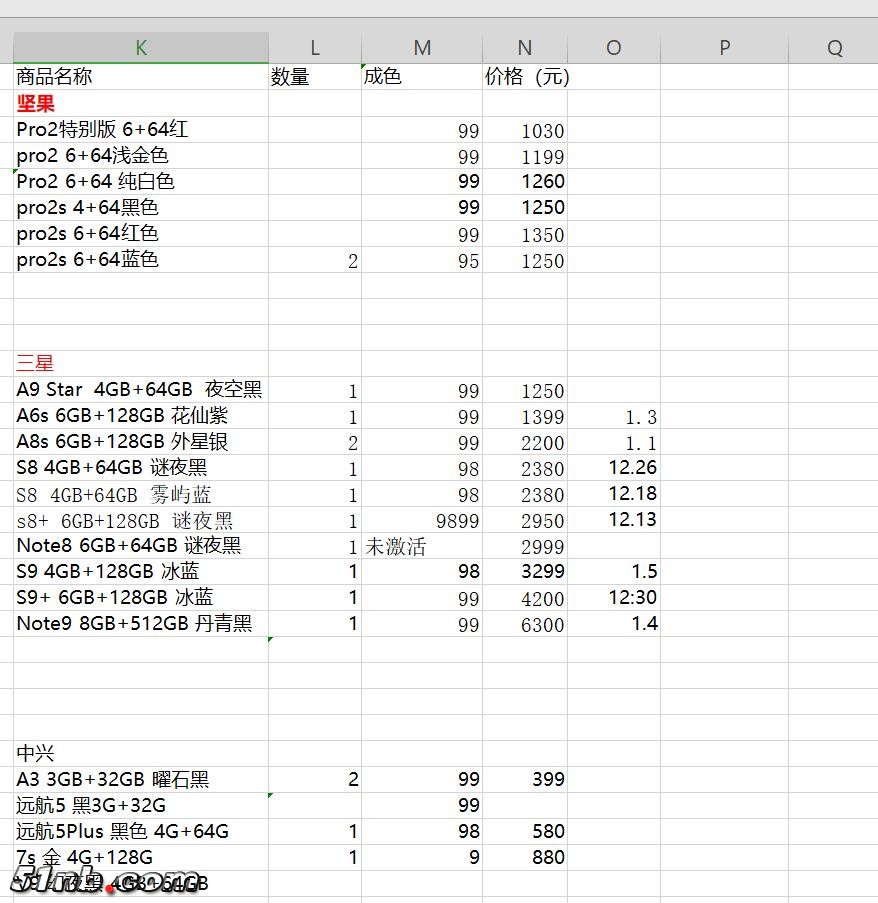Image resolution: width=878 pixels, height=903 pixels.
Task: Click the 三星 category cell
Action: 140,363
